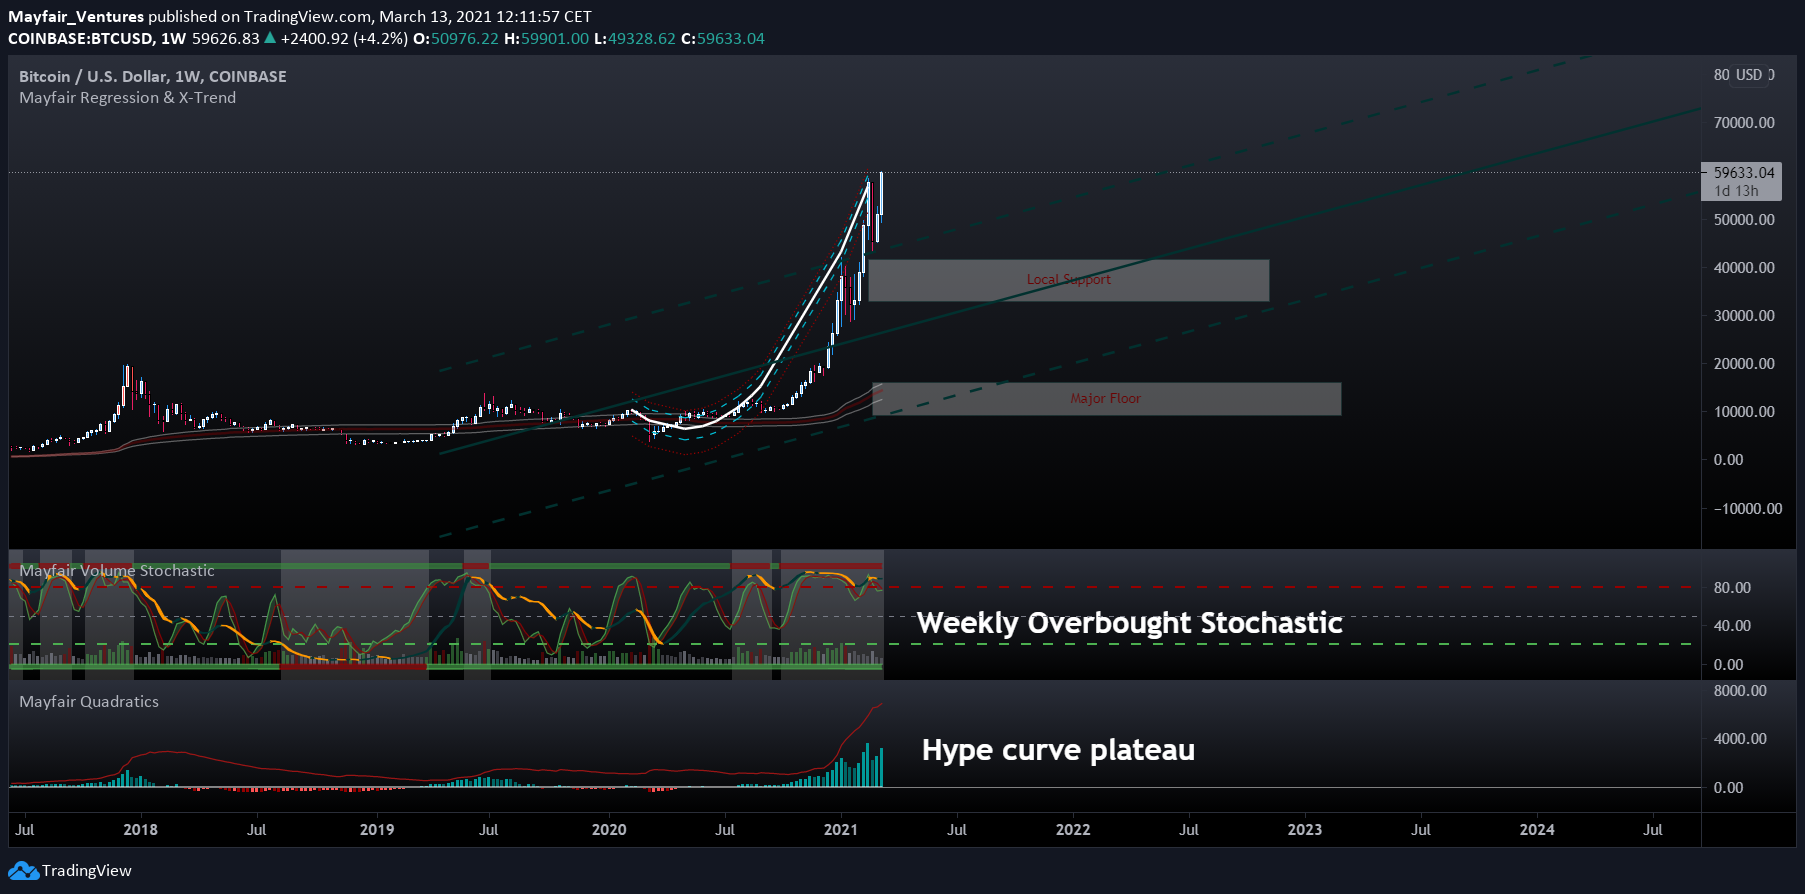This screenshot has width=1805, height=894.
Task: Click the green up-triangle change indicator
Action: tap(270, 38)
